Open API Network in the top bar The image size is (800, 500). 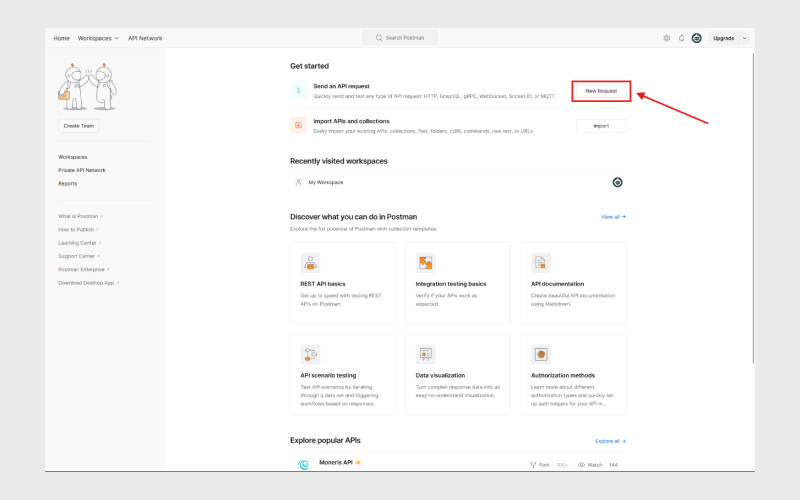[x=145, y=38]
